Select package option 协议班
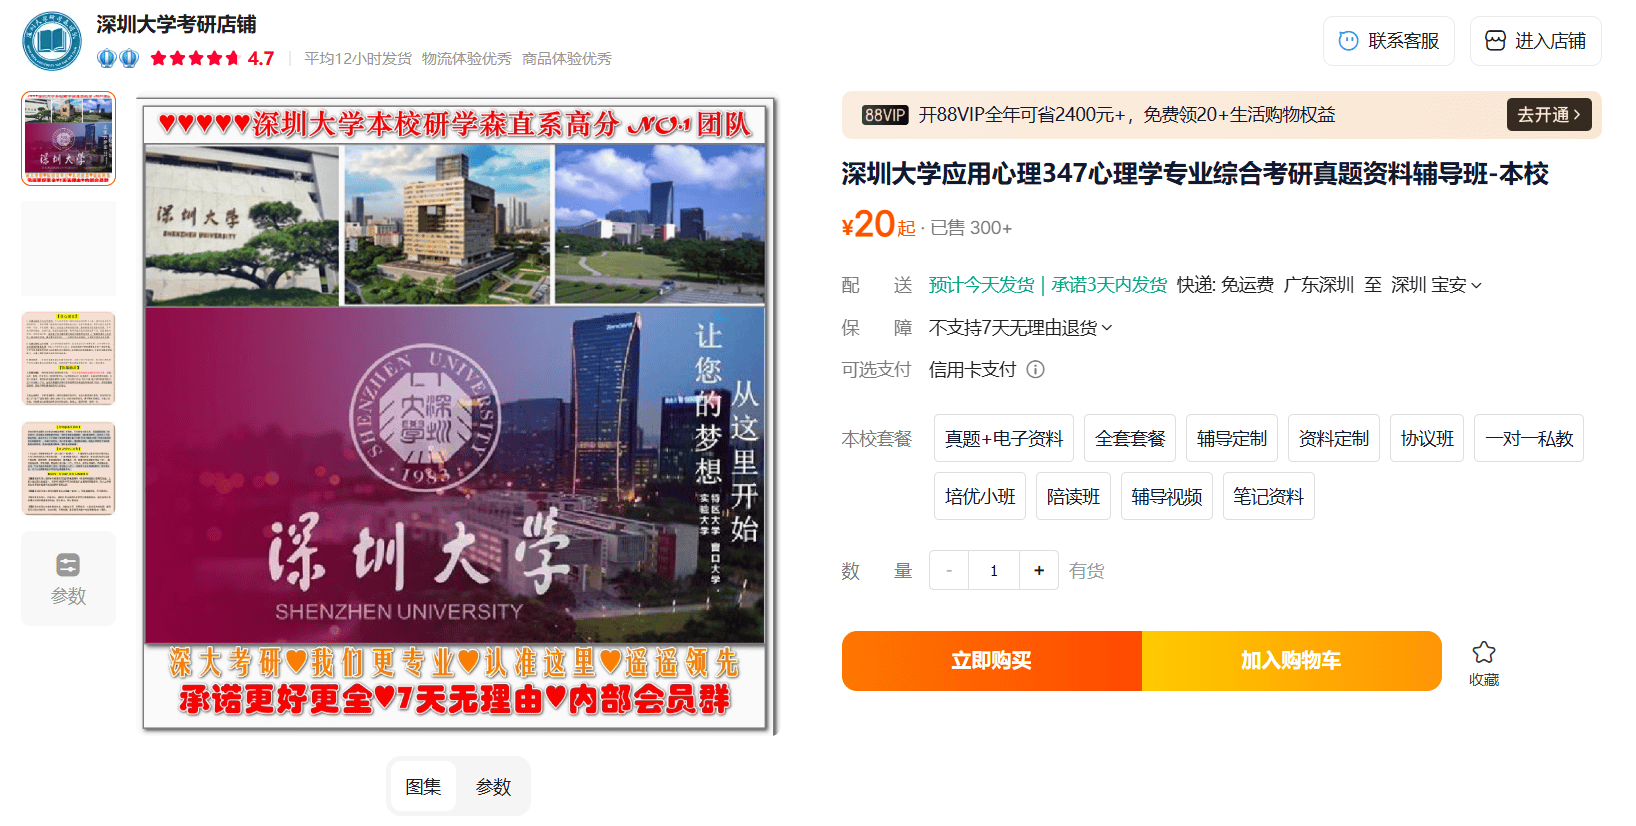 click(1427, 438)
